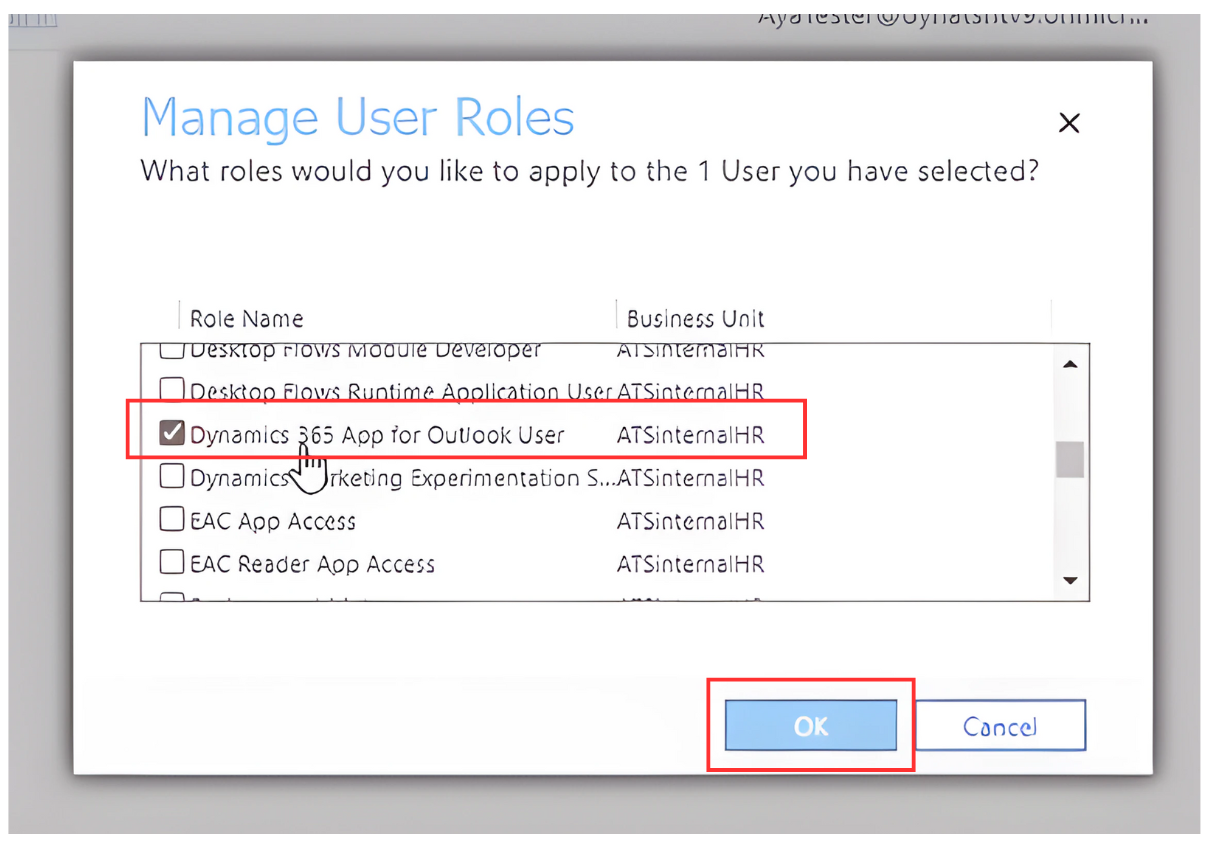The height and width of the screenshot is (843, 1215).
Task: Sort by the Business Unit column header
Action: [x=695, y=319]
